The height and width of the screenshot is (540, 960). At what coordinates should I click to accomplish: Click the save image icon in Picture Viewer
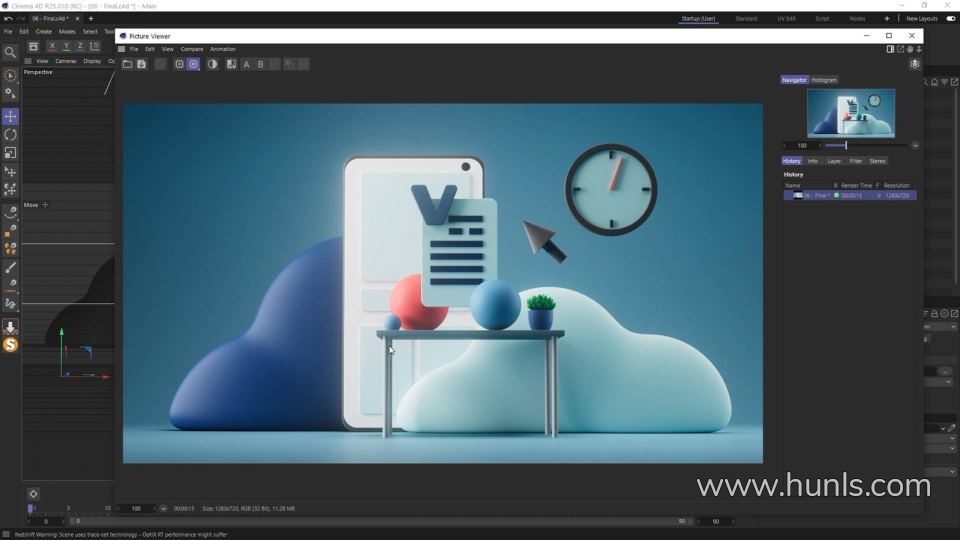pos(141,64)
